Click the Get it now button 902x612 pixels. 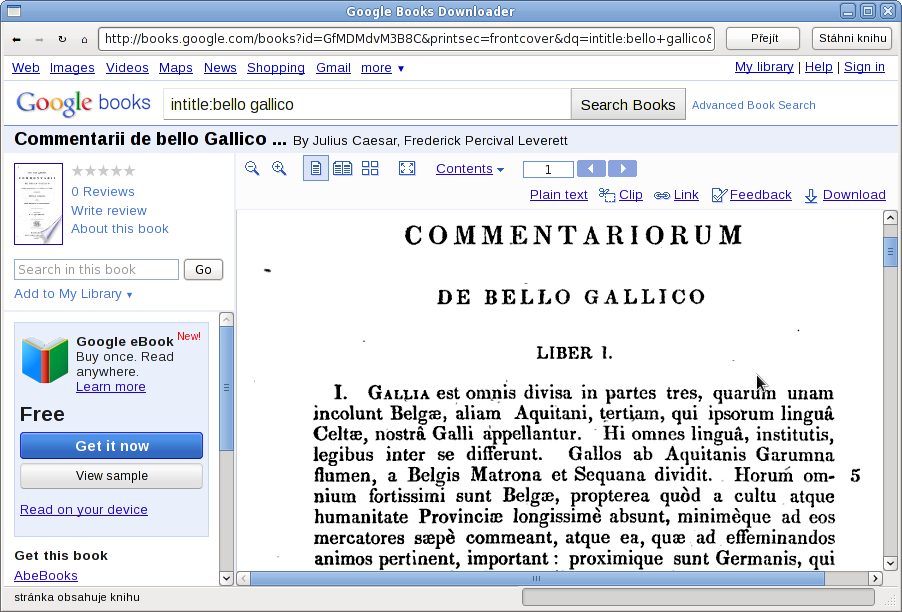tap(112, 446)
